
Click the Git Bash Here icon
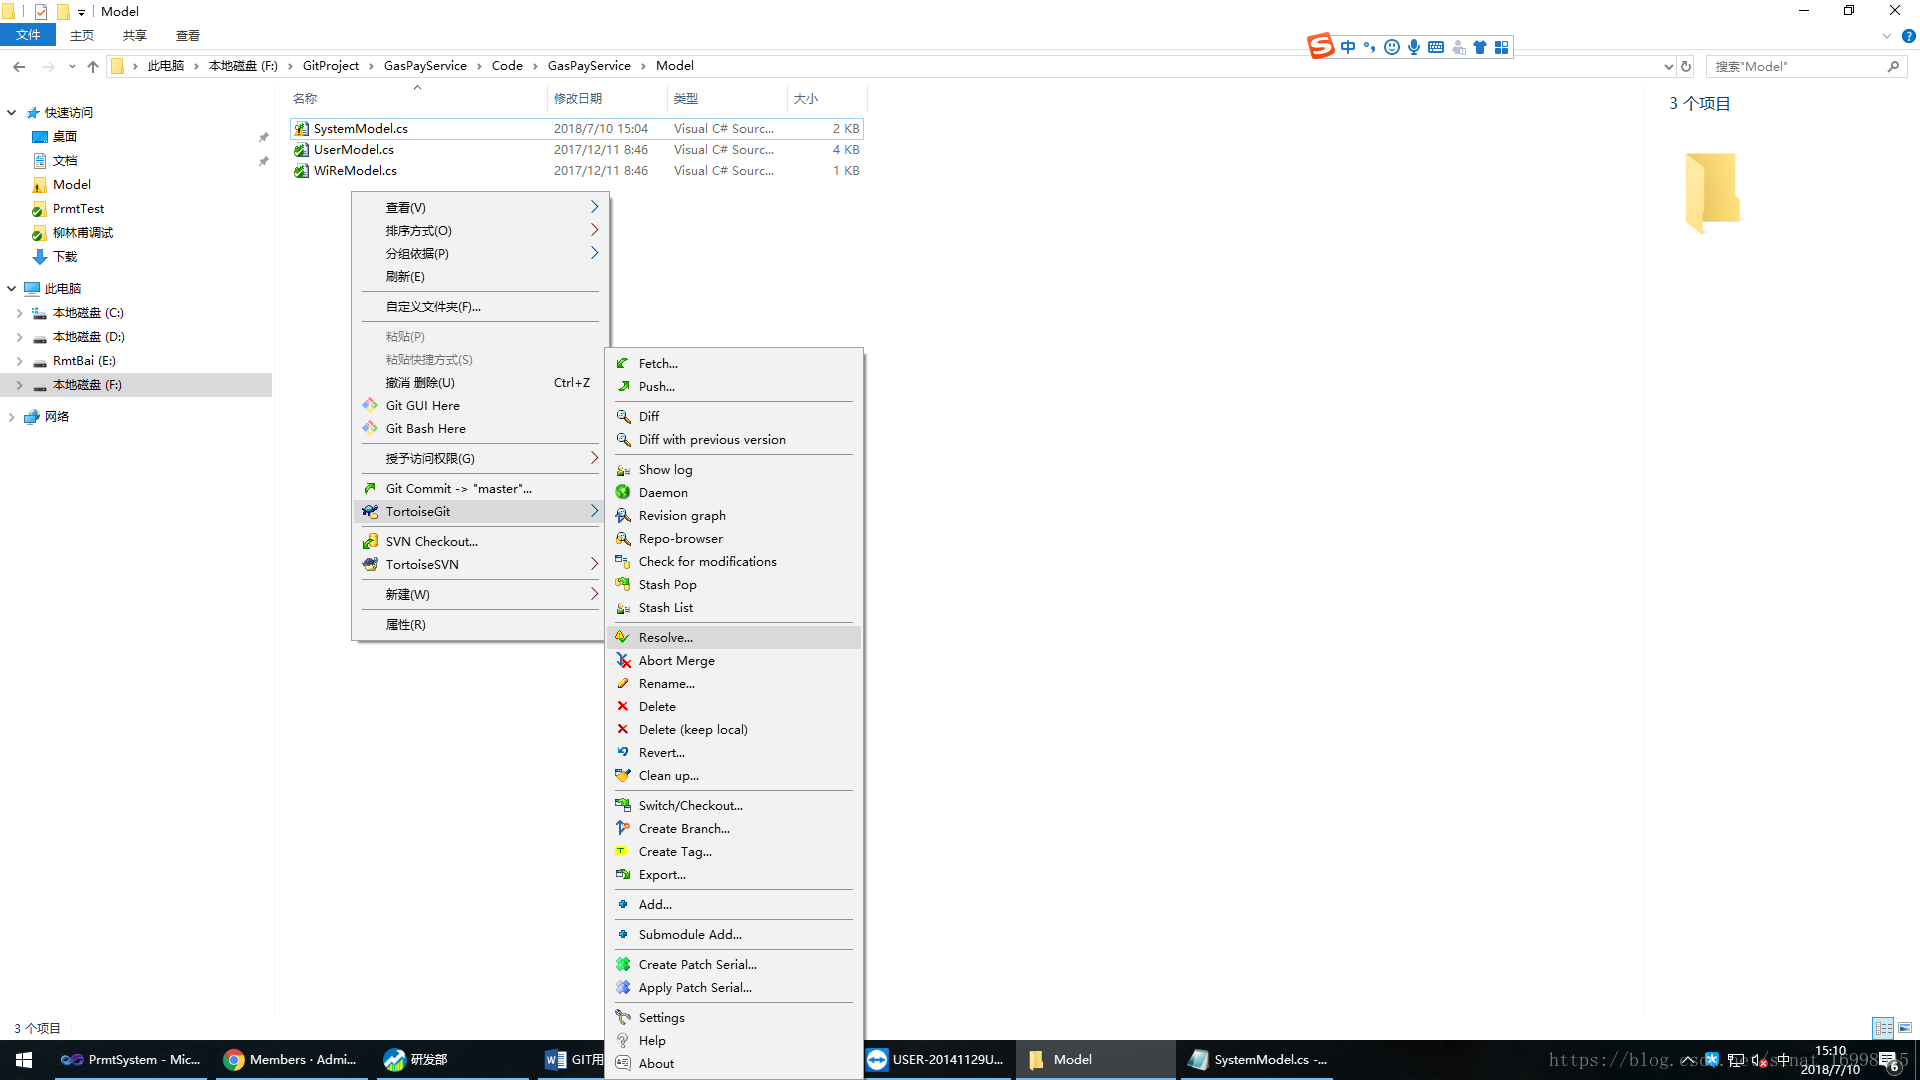coord(370,428)
